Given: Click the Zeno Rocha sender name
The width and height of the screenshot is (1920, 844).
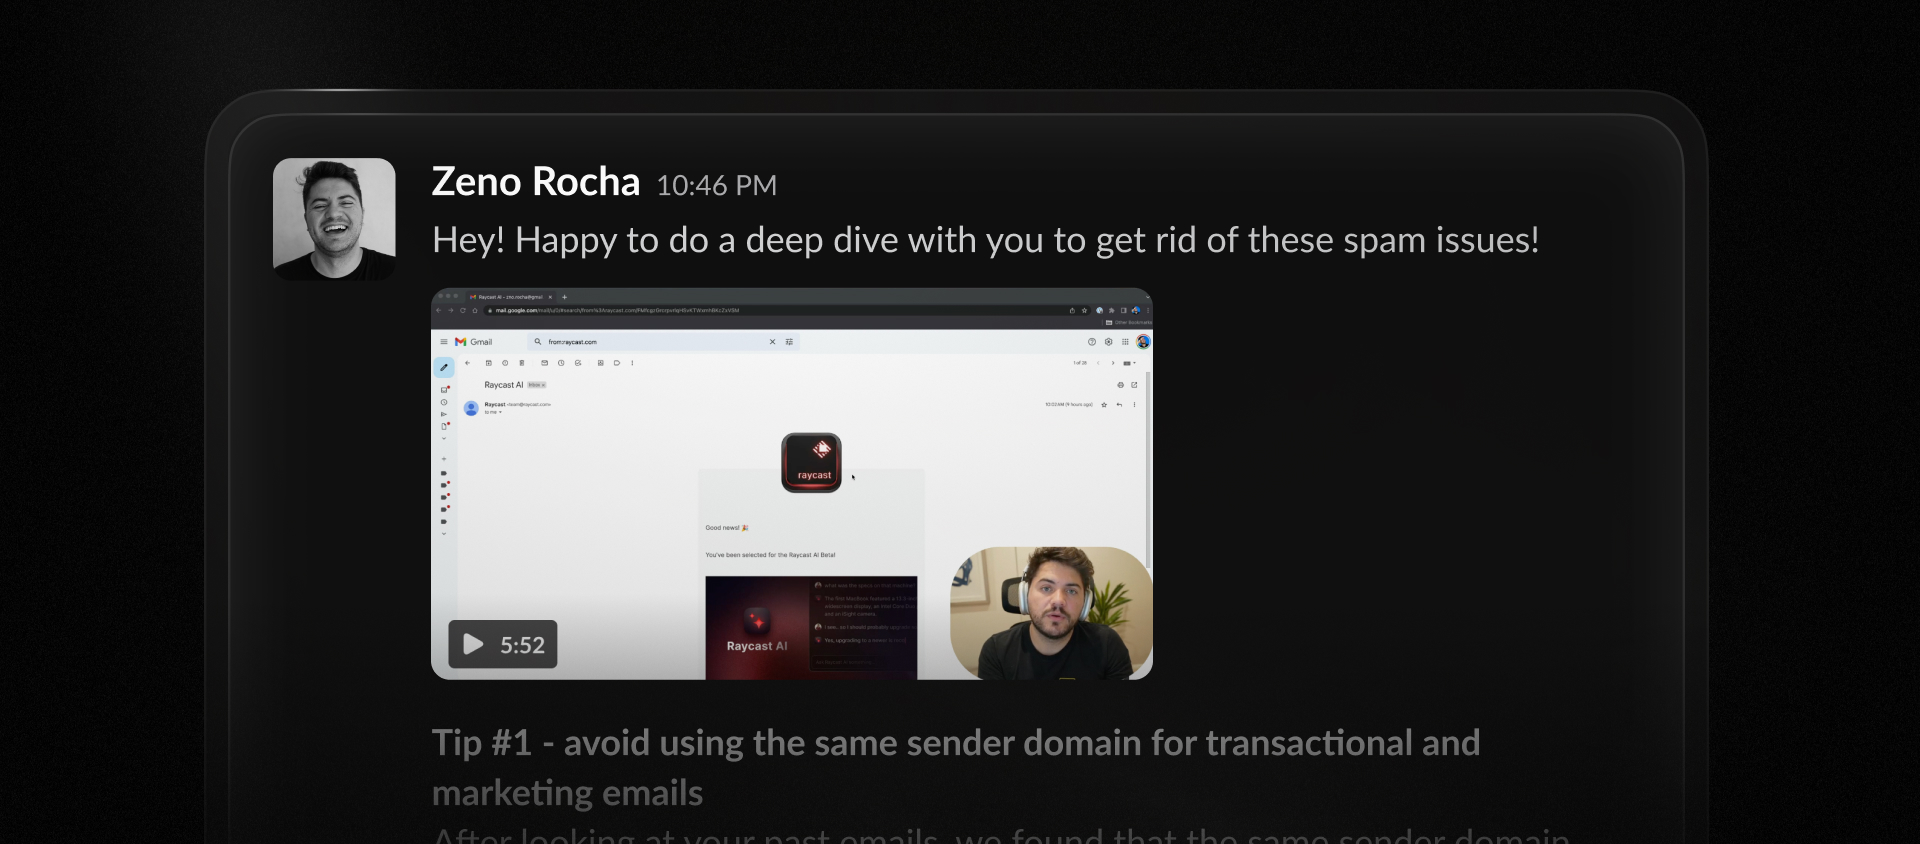Looking at the screenshot, I should click(x=535, y=183).
